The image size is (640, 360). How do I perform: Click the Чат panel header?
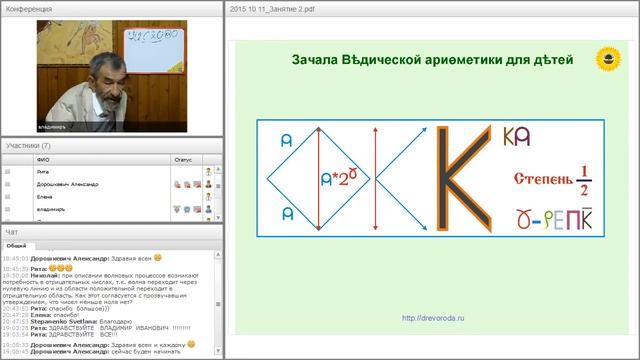[x=112, y=232]
